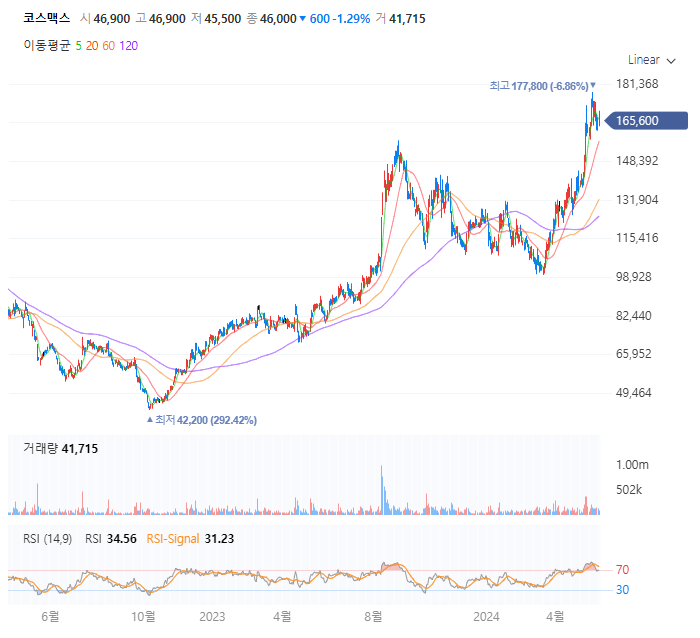Click the opening price value 46,900 after 시
The image size is (700, 638).
(112, 19)
